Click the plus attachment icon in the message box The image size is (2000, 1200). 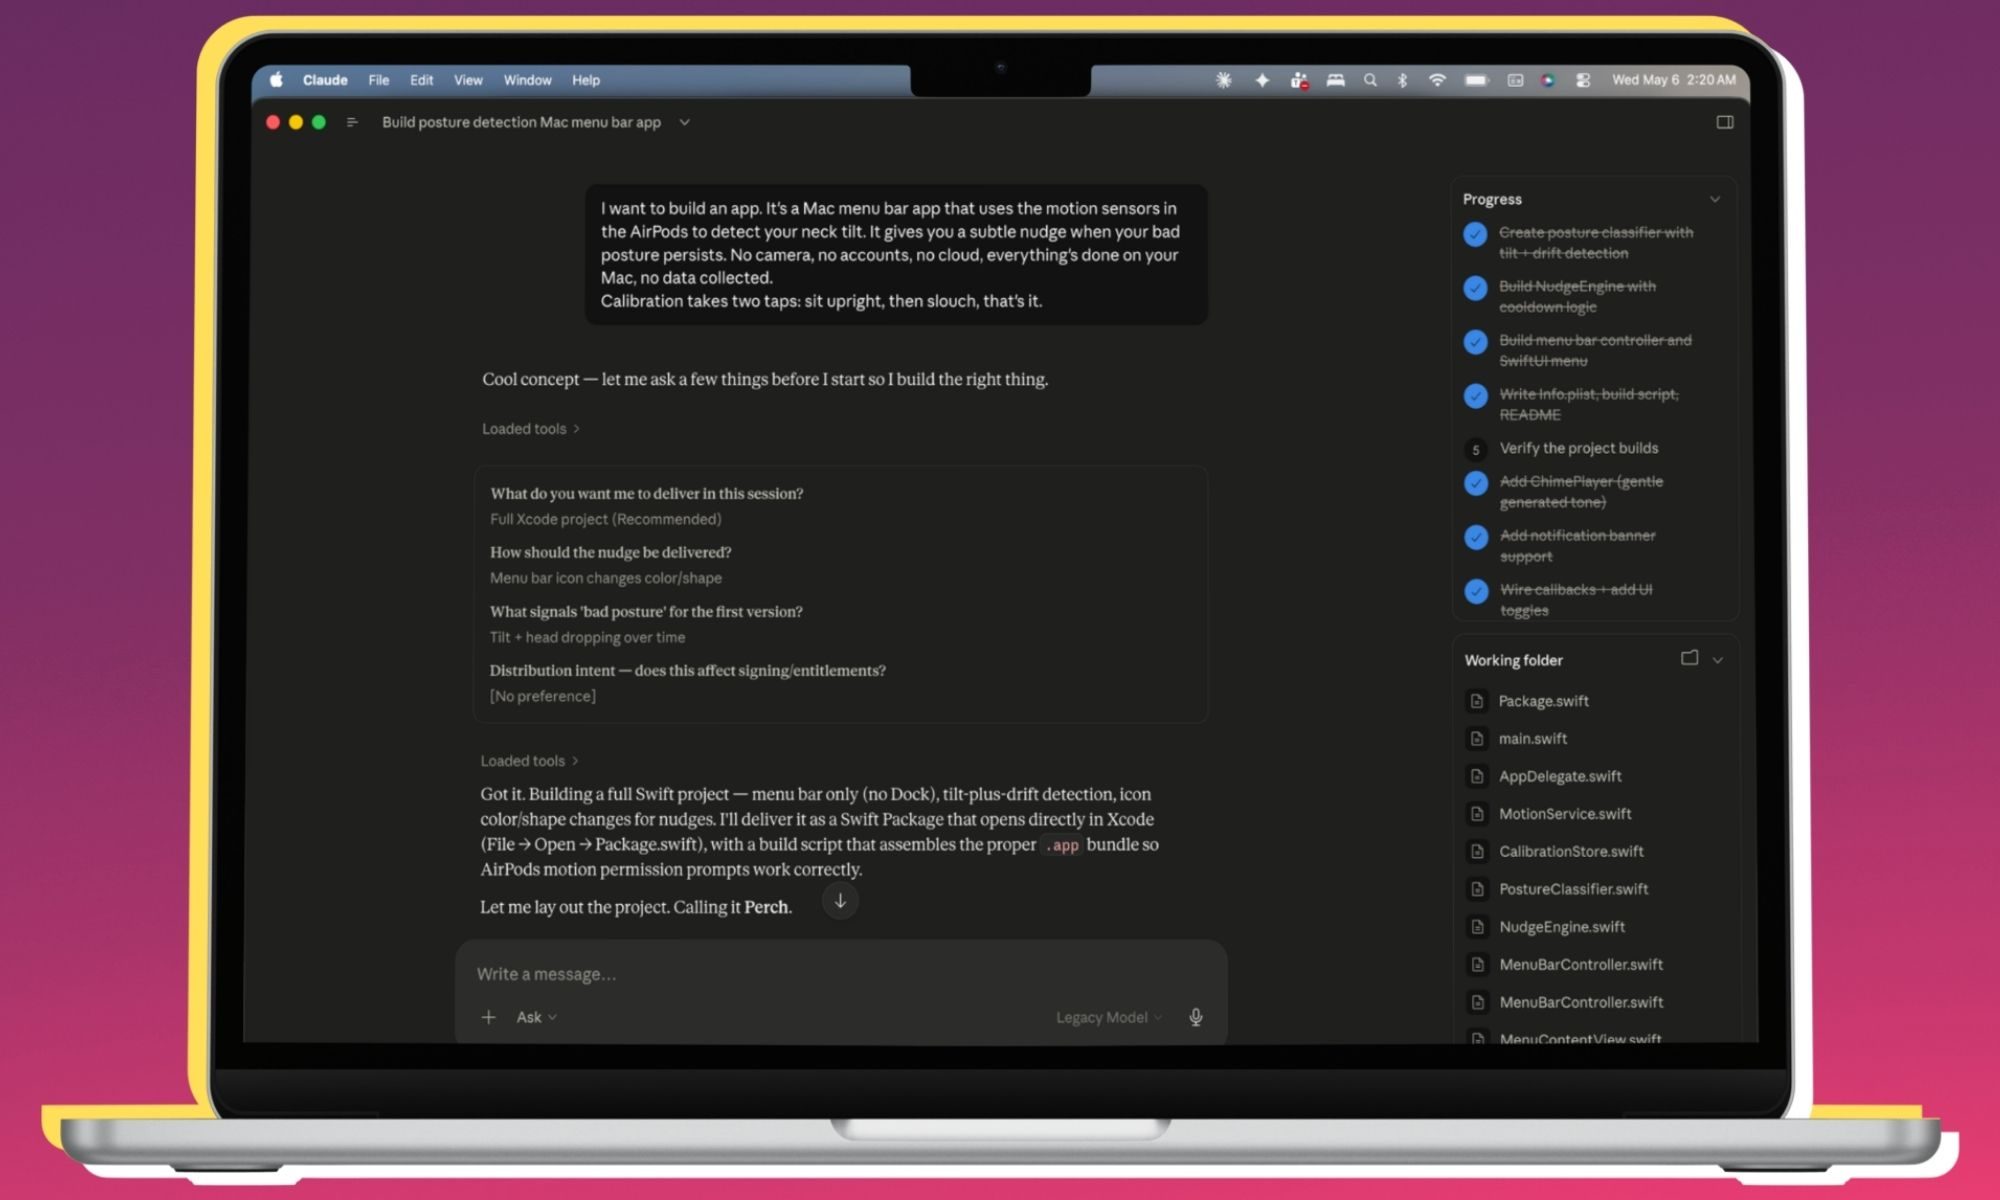[x=488, y=1017]
